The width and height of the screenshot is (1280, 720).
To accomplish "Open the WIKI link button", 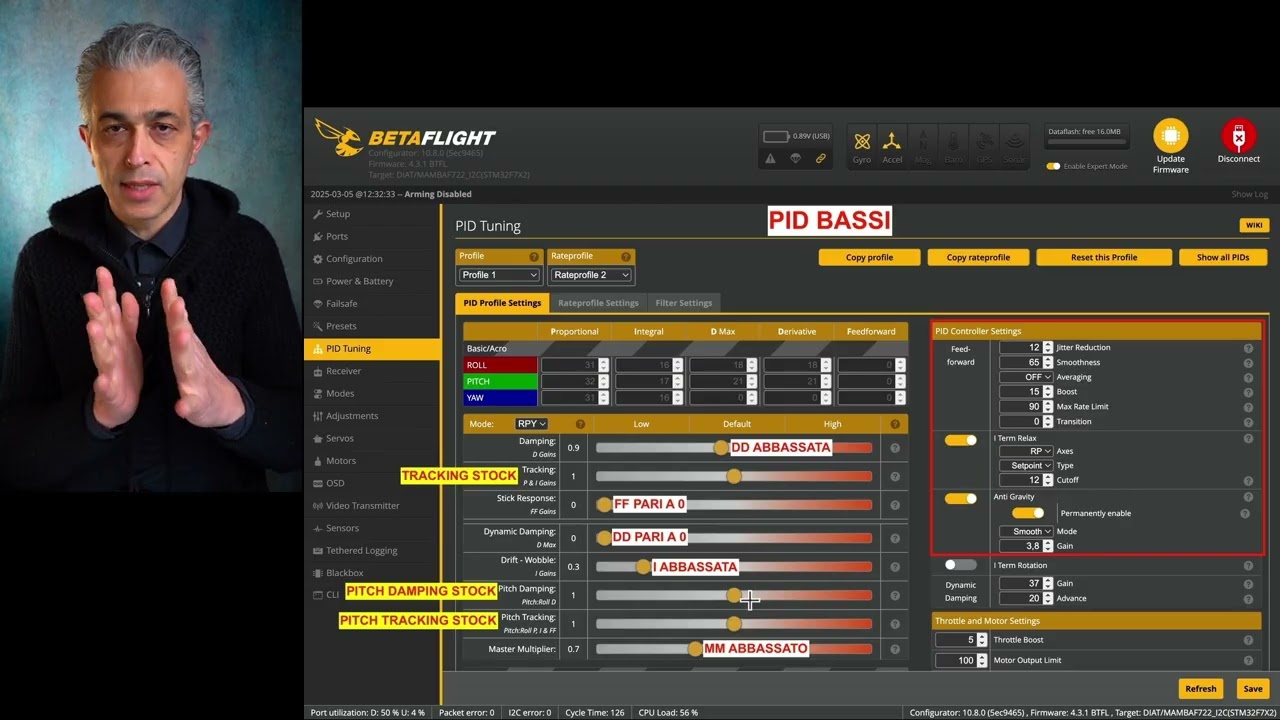I will coord(1252,226).
